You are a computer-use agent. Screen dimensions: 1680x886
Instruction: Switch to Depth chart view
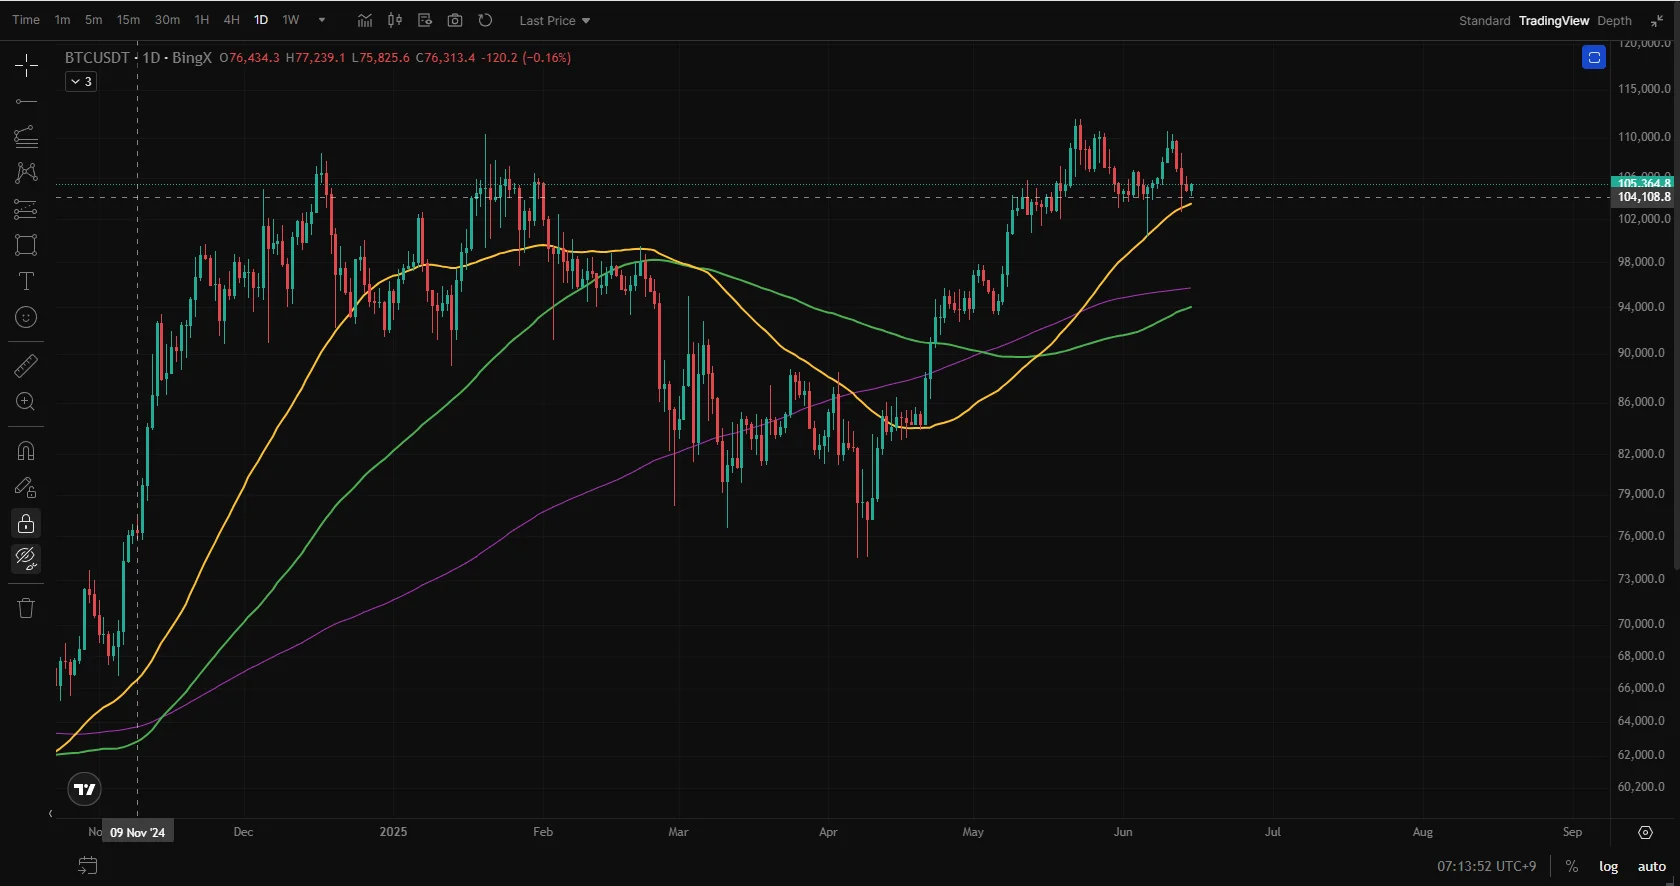point(1614,20)
